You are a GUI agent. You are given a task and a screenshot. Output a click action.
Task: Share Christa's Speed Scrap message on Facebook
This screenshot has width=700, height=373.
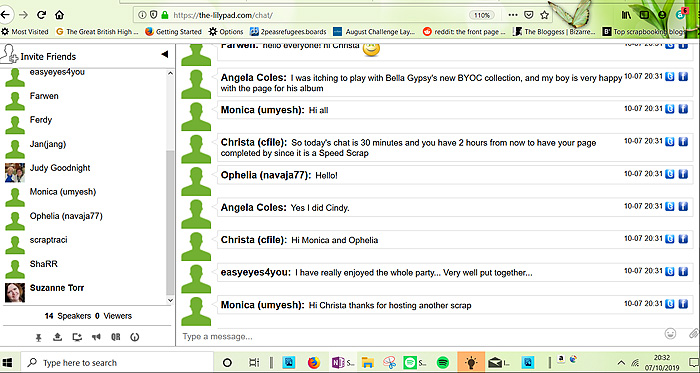(683, 141)
